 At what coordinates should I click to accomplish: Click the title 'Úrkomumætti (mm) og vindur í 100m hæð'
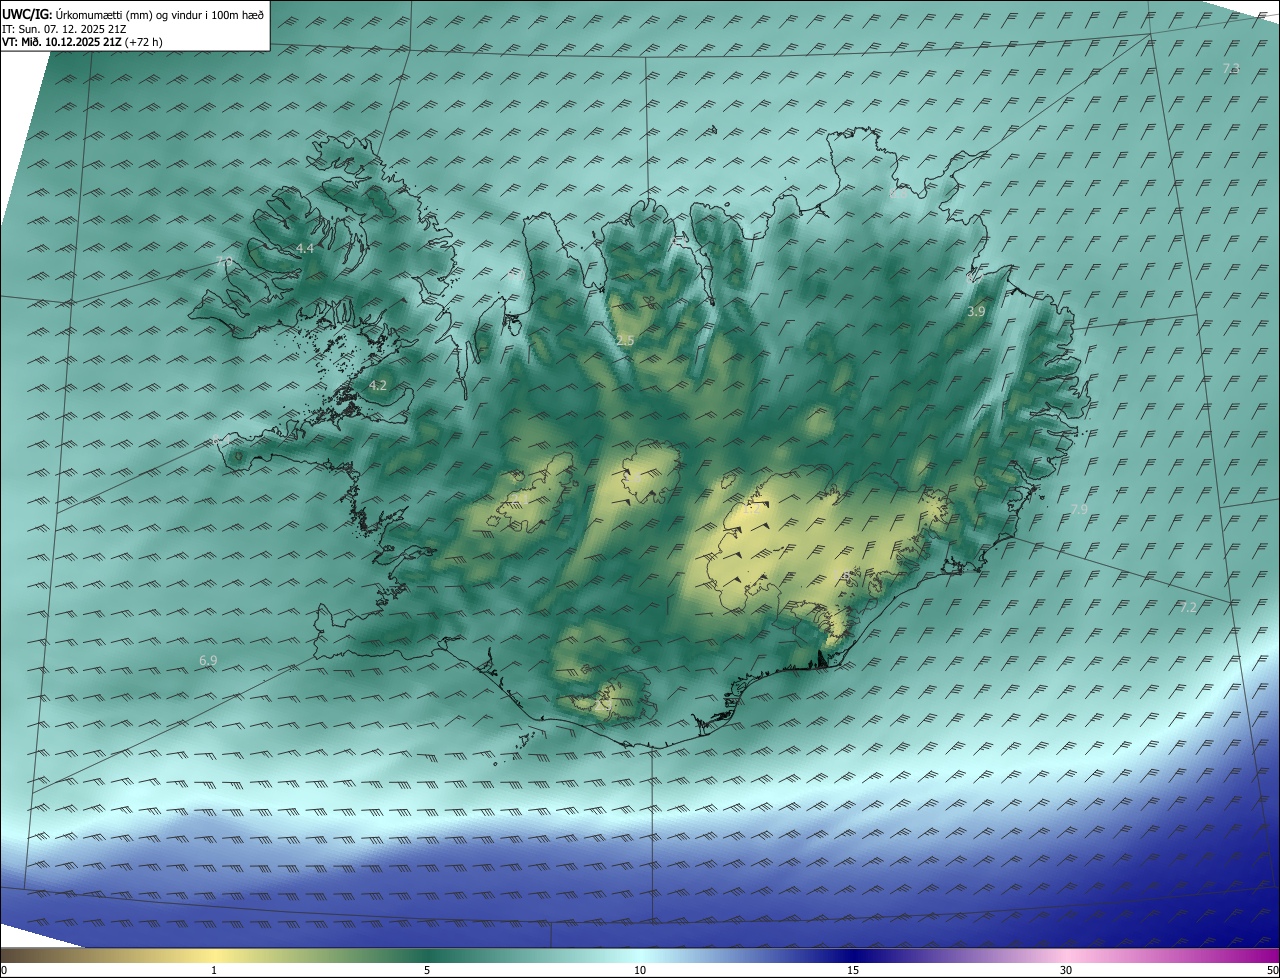click(x=159, y=13)
